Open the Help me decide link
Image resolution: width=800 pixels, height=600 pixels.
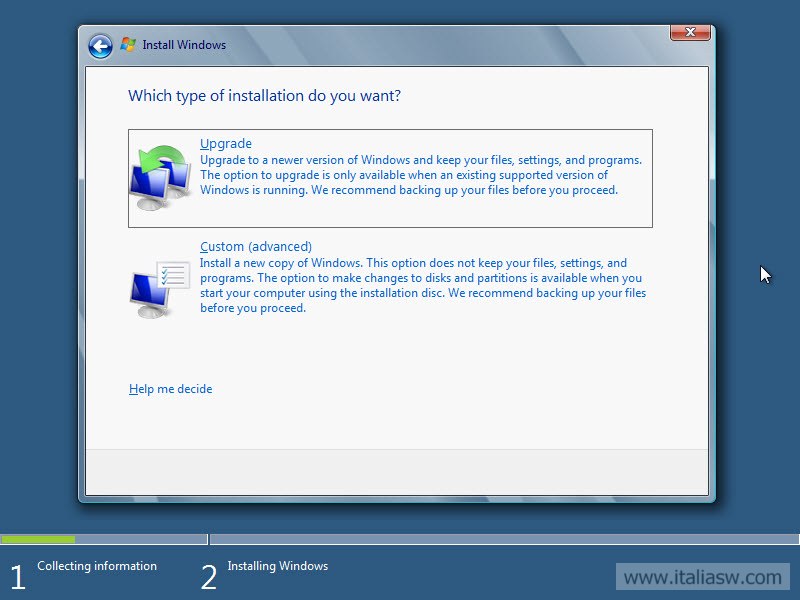[x=170, y=389]
